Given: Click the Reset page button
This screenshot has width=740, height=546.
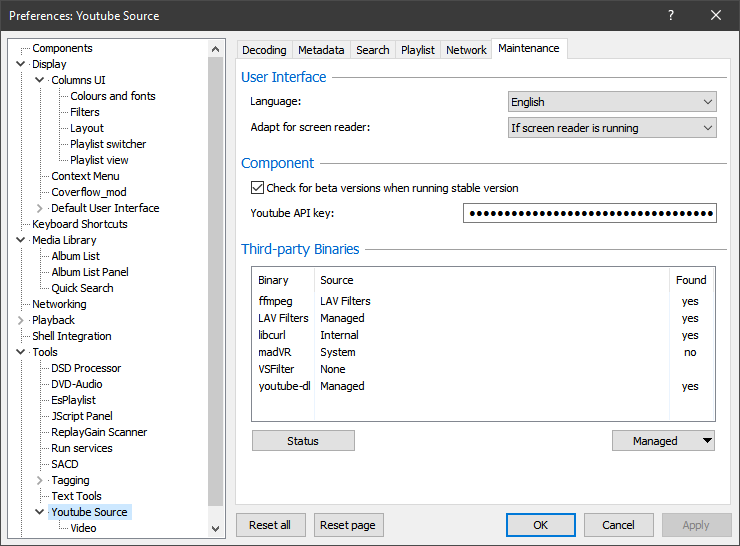Looking at the screenshot, I should click(x=349, y=525).
